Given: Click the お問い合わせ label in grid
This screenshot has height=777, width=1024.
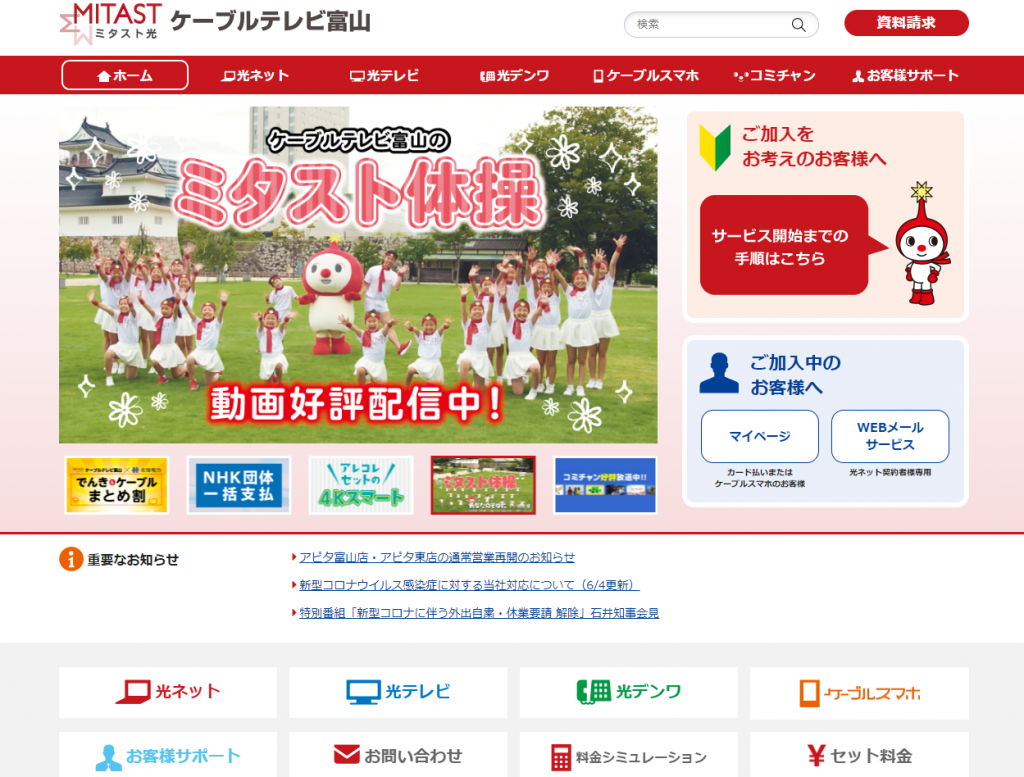Looking at the screenshot, I should (x=413, y=756).
